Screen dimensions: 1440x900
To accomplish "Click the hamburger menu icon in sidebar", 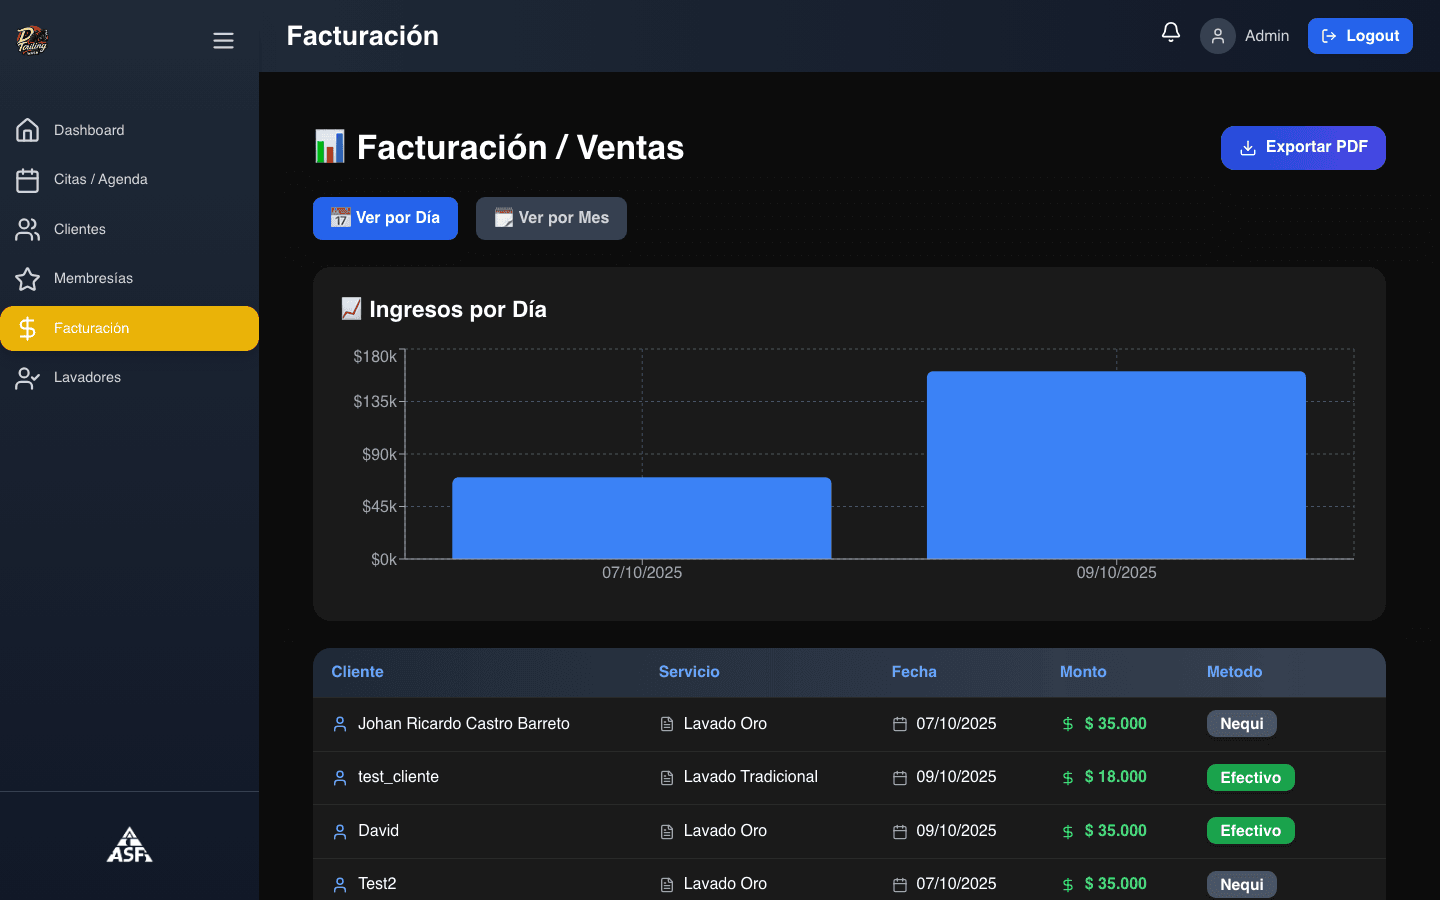I will point(223,41).
